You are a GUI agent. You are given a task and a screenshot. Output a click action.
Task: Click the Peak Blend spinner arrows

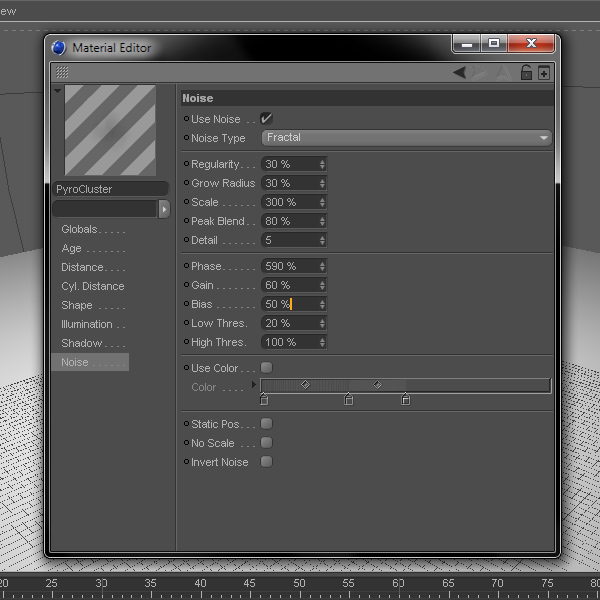pyautogui.click(x=322, y=221)
